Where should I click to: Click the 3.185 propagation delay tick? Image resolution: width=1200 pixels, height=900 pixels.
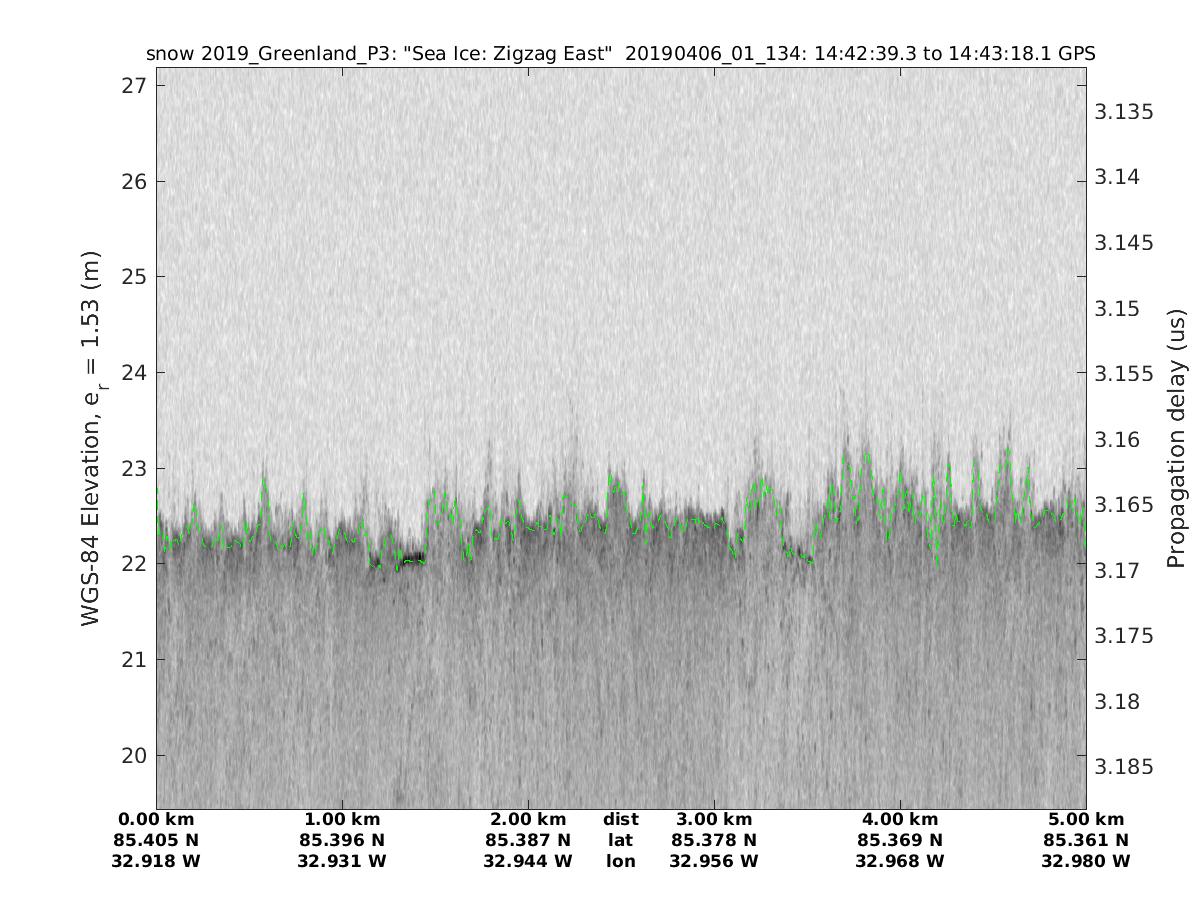(1125, 767)
